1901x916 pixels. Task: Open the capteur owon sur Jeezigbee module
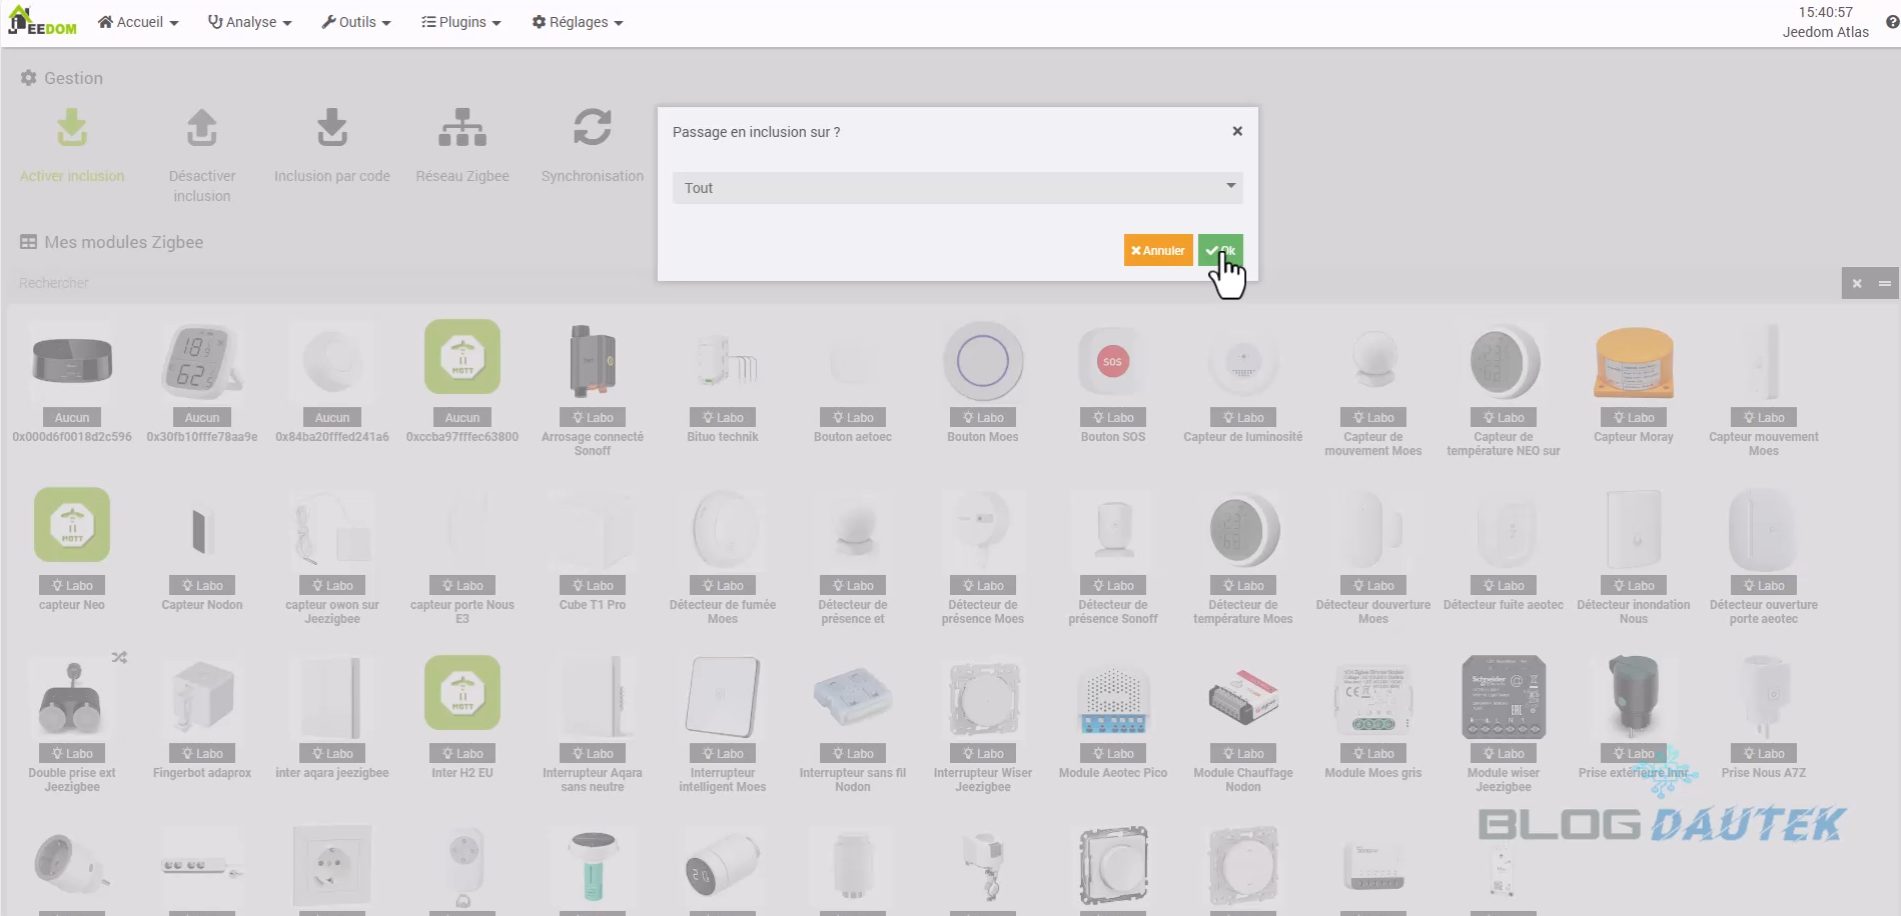(332, 556)
